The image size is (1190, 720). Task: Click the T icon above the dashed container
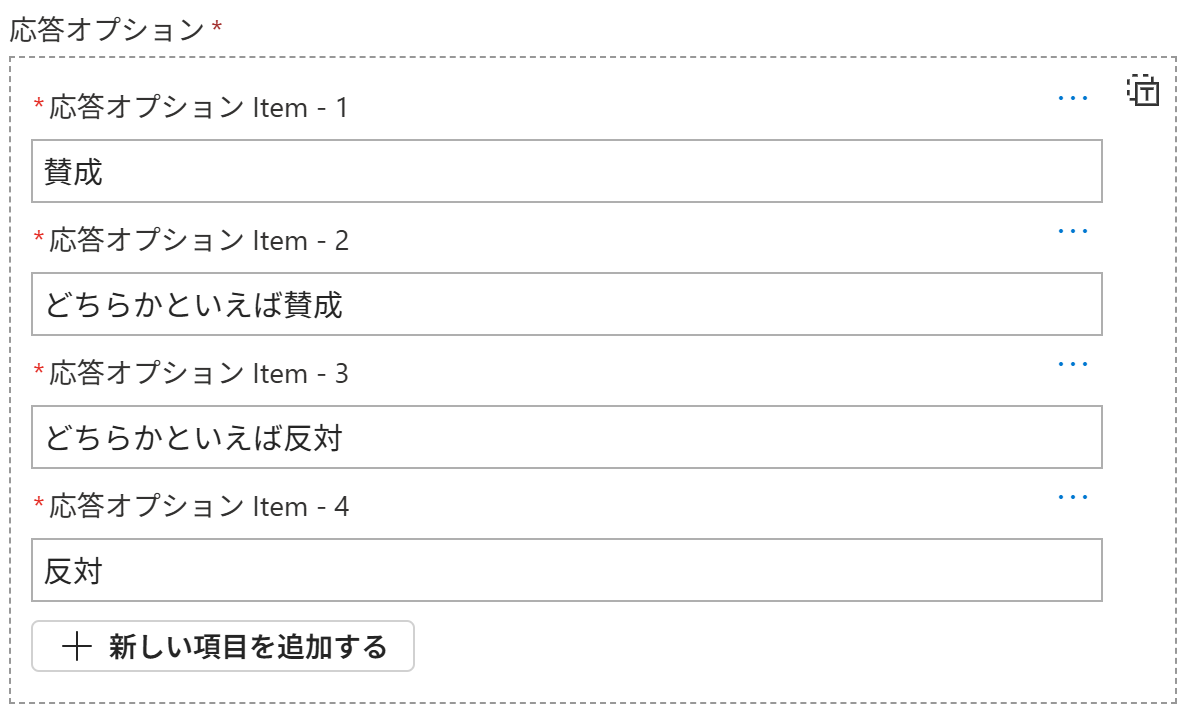point(1144,93)
